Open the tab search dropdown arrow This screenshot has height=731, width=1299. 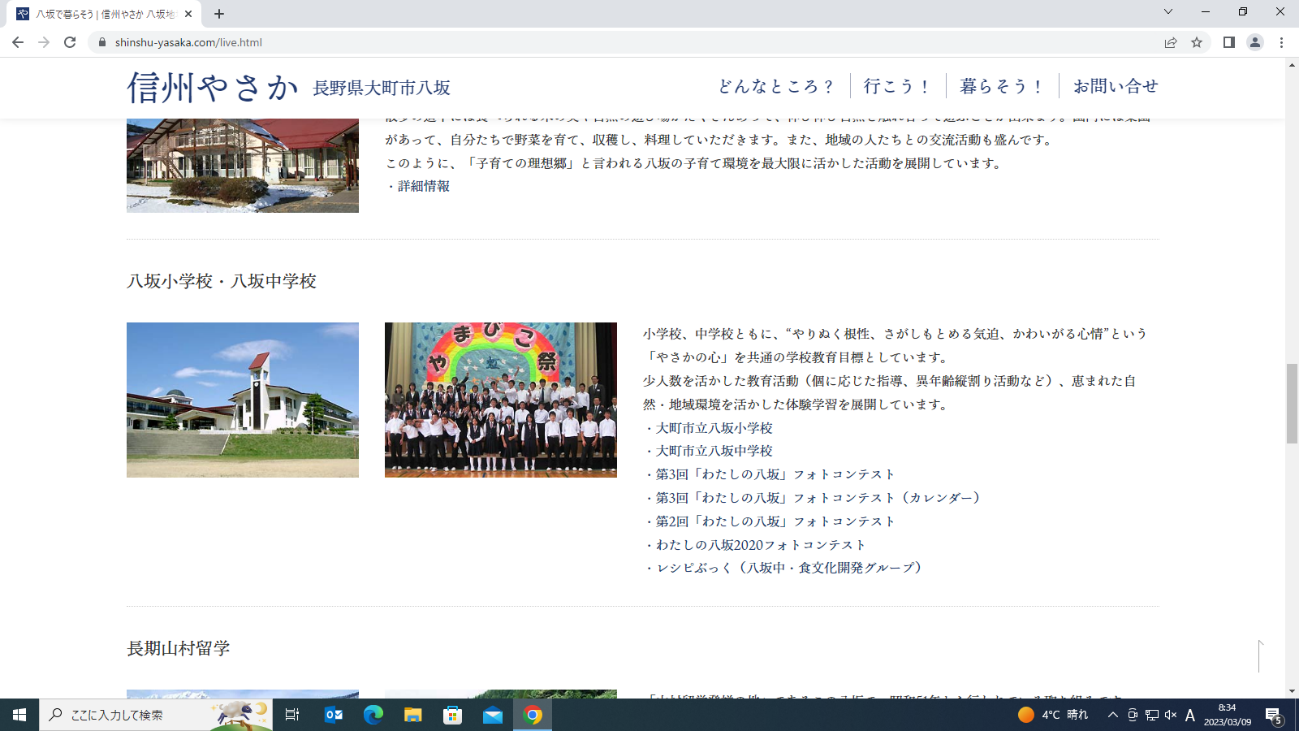[1168, 12]
